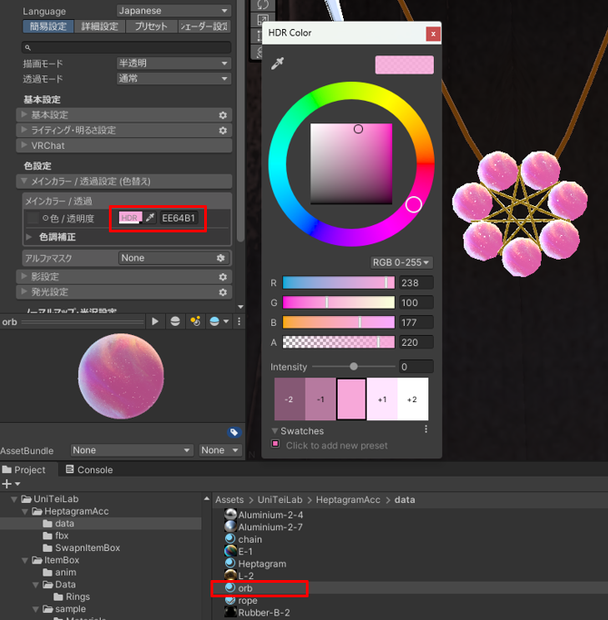Viewport: 608px width, 620px height.
Task: Toggle preview lighting icon in orb preview
Action: coord(195,321)
